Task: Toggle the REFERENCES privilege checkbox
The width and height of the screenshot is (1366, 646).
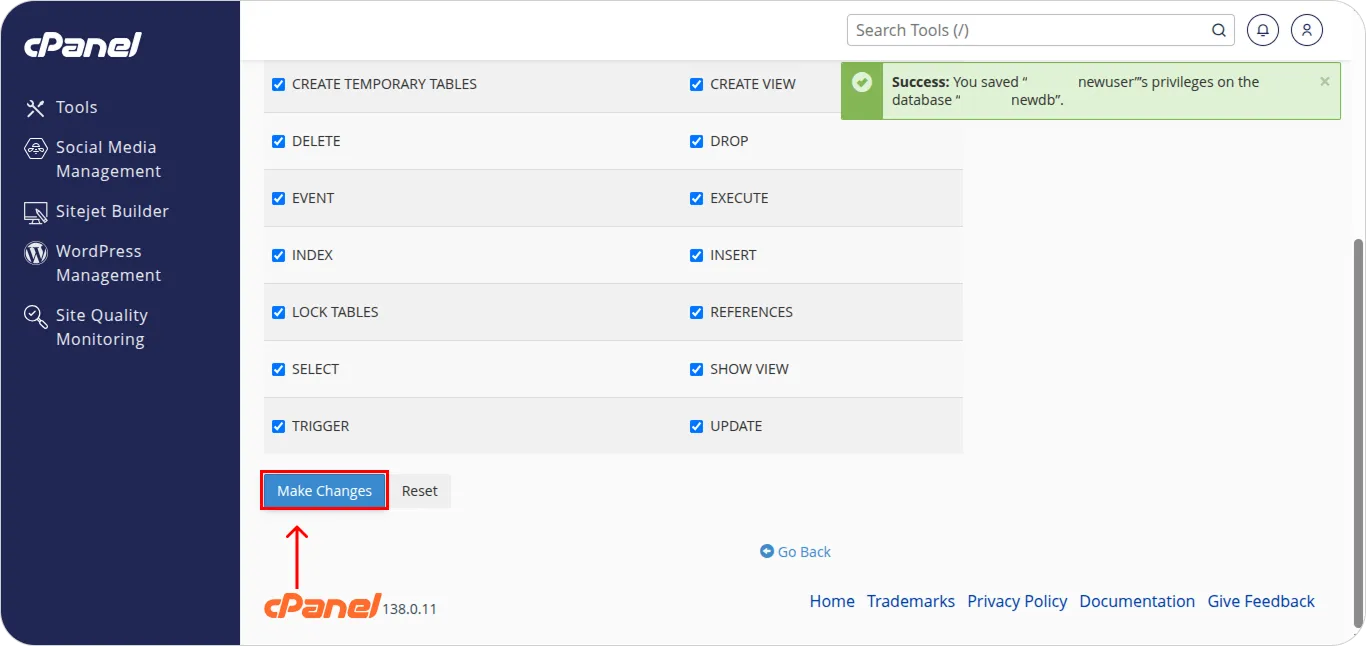Action: [x=697, y=312]
